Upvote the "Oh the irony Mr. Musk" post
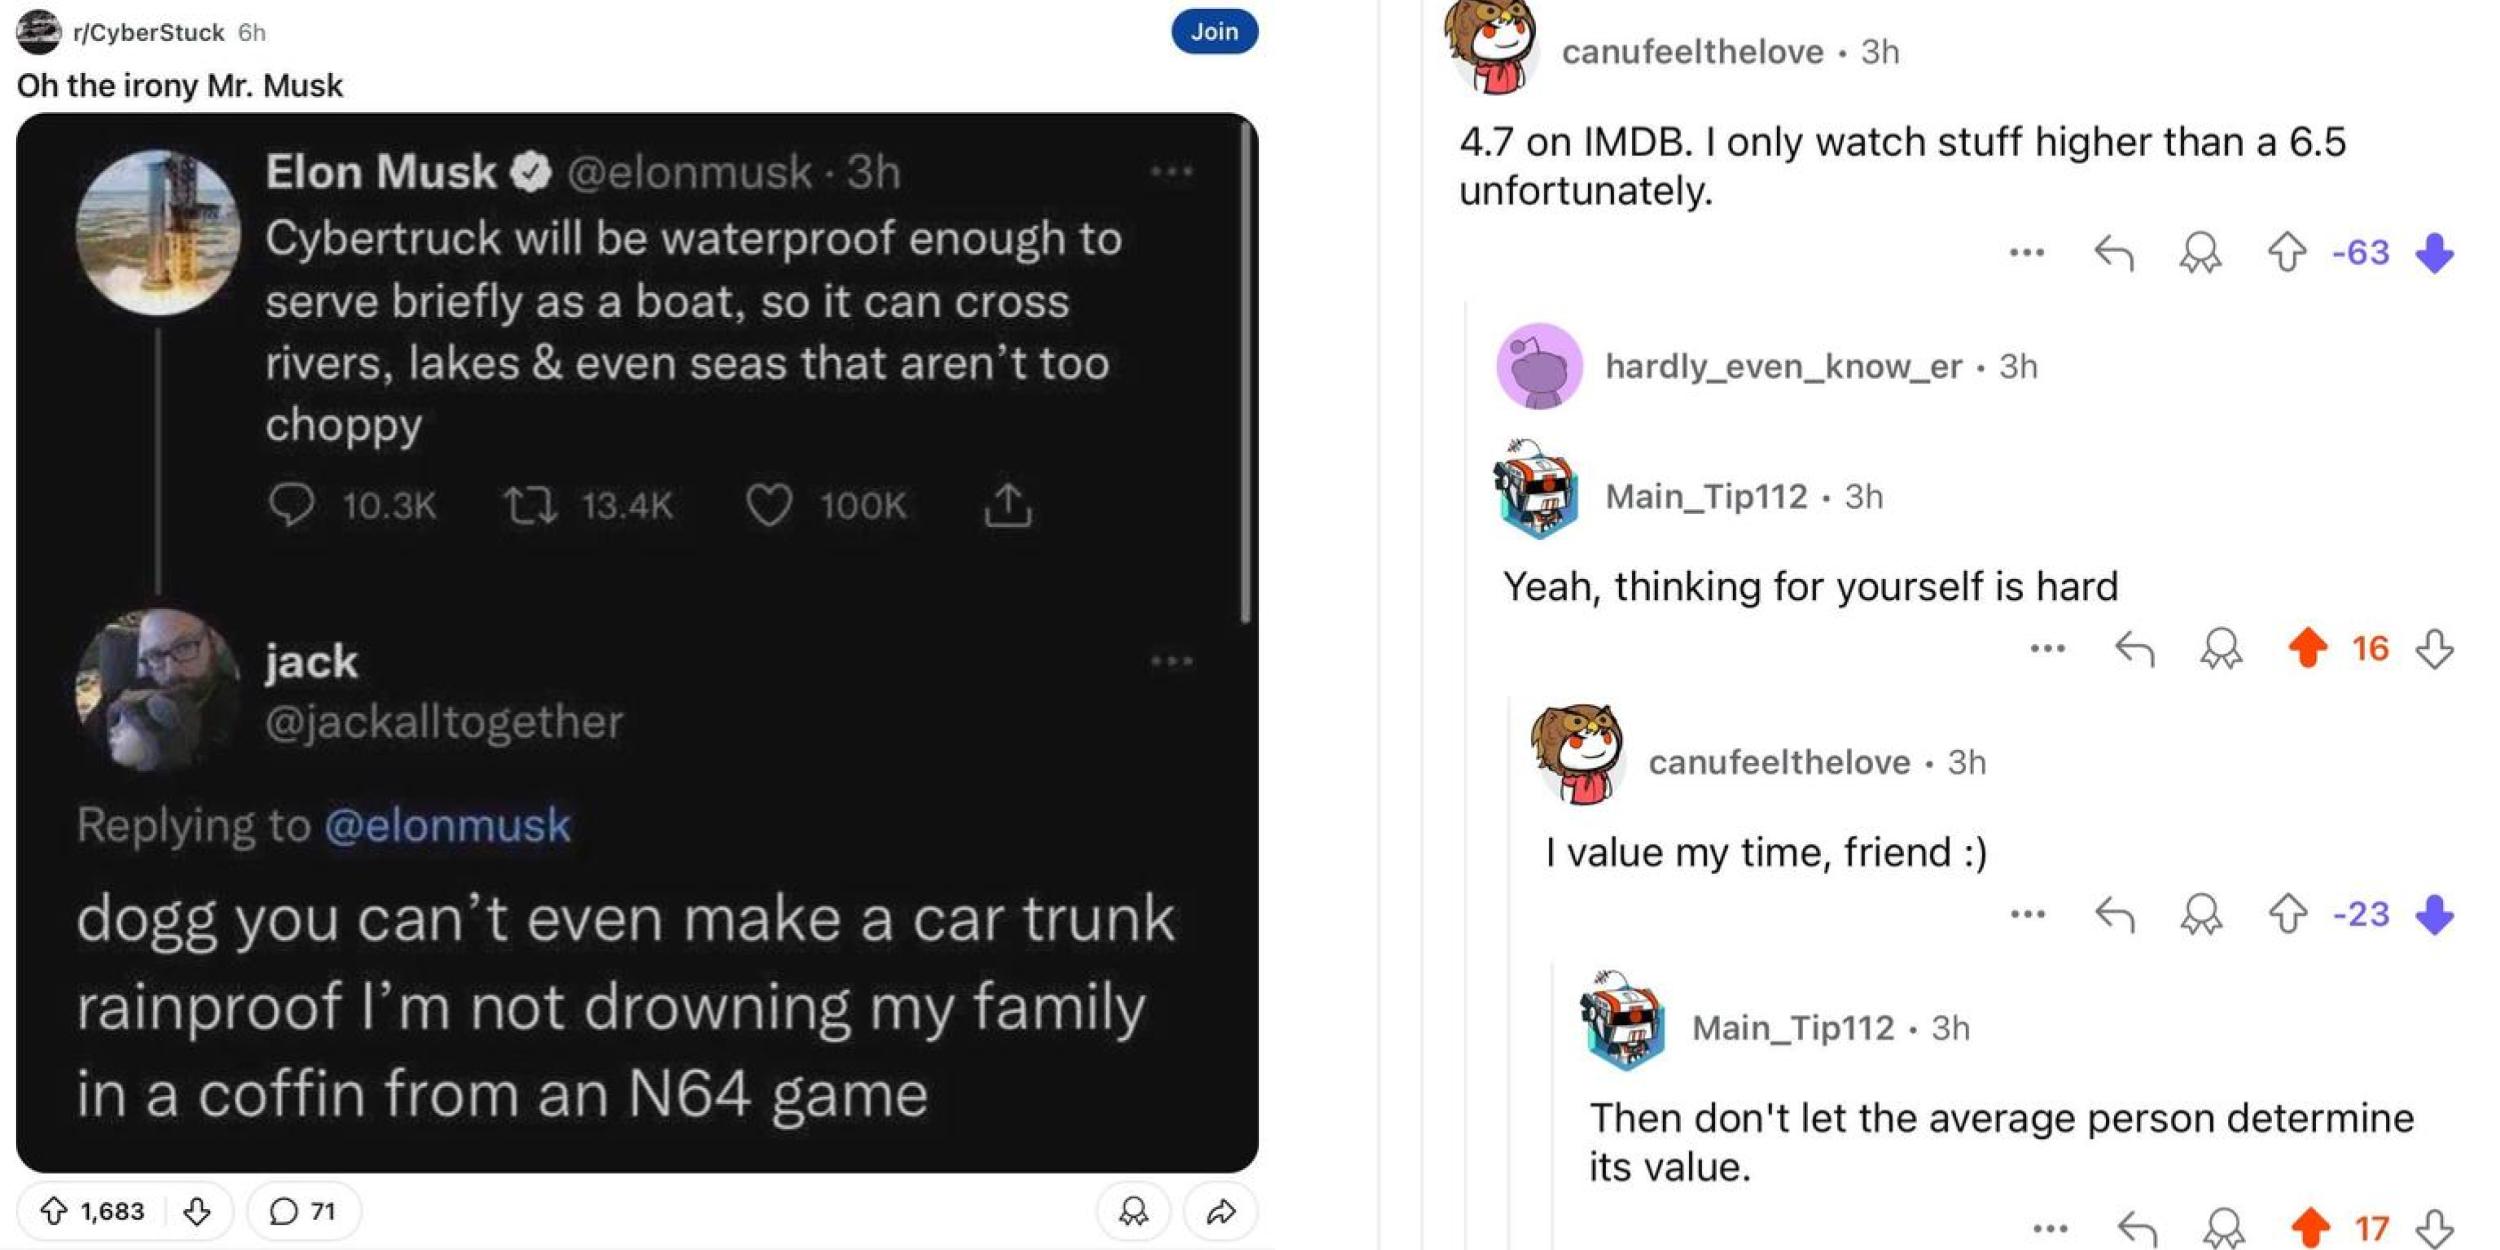 [x=53, y=1212]
